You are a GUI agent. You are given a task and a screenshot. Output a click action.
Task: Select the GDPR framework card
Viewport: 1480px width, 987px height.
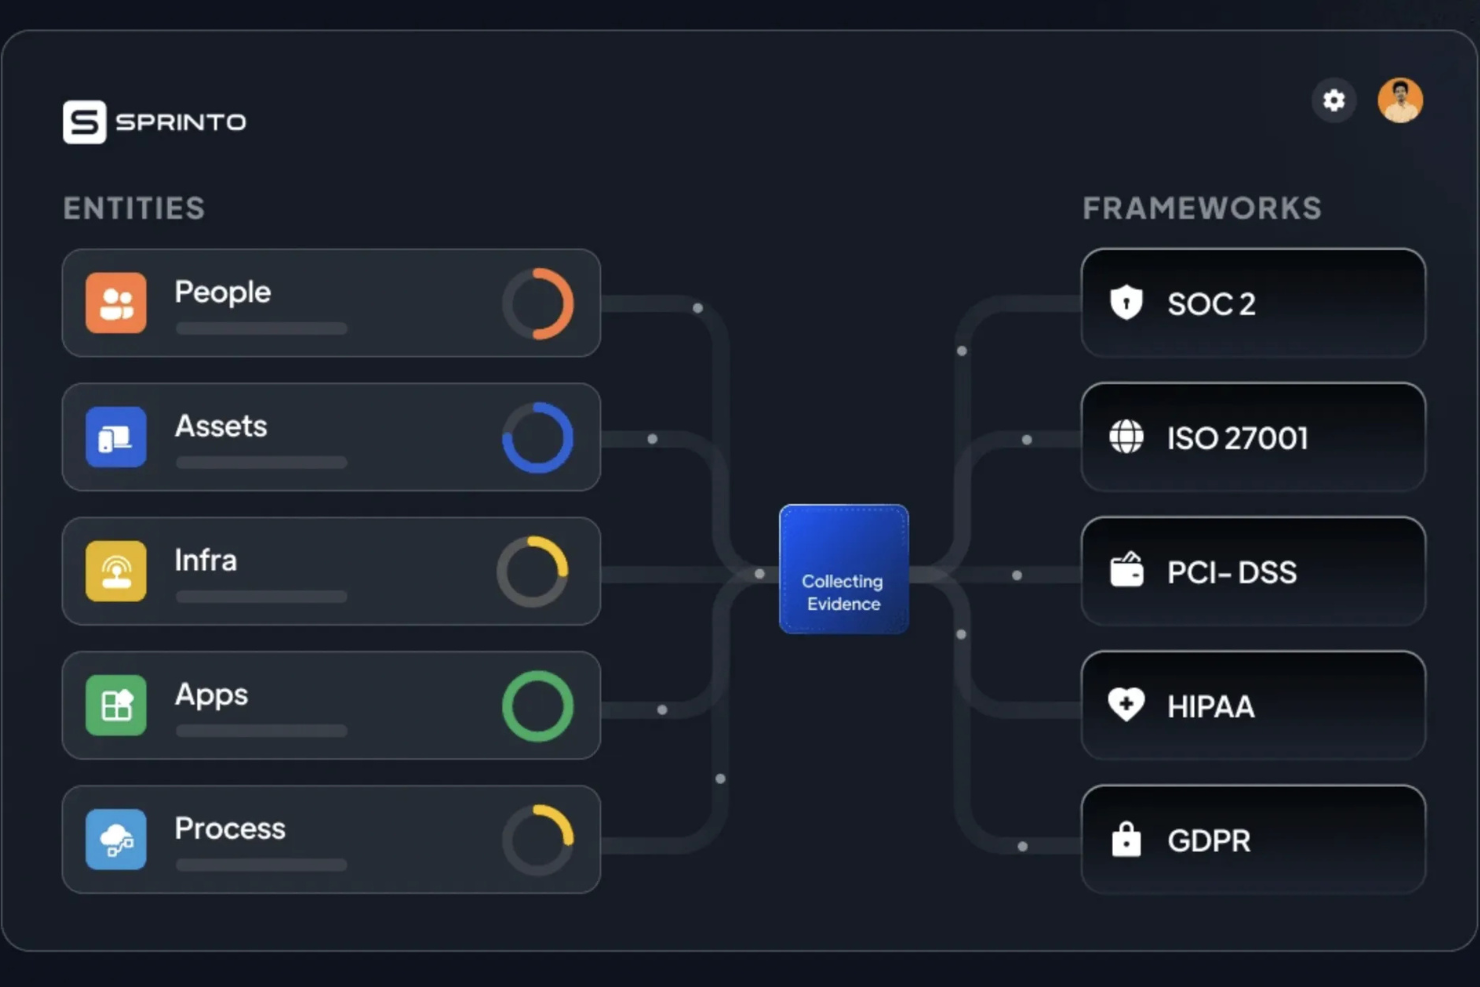coord(1253,839)
